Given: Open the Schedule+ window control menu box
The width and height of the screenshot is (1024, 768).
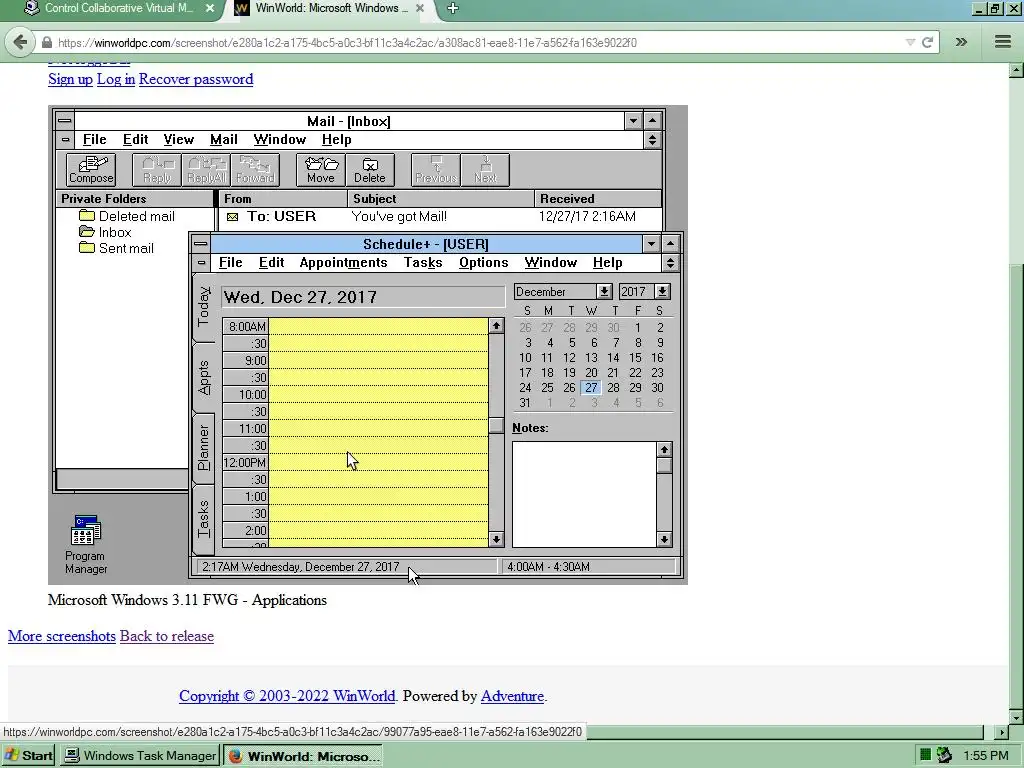Looking at the screenshot, I should click(x=200, y=244).
